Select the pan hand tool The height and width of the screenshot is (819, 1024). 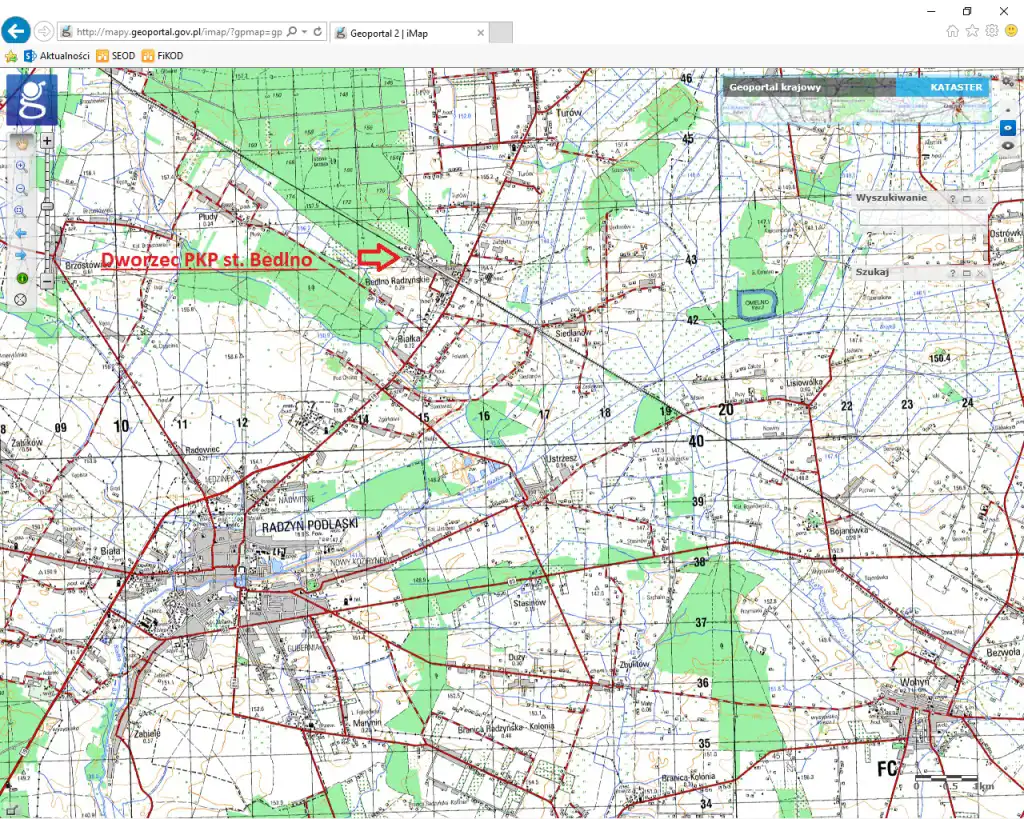(20, 142)
